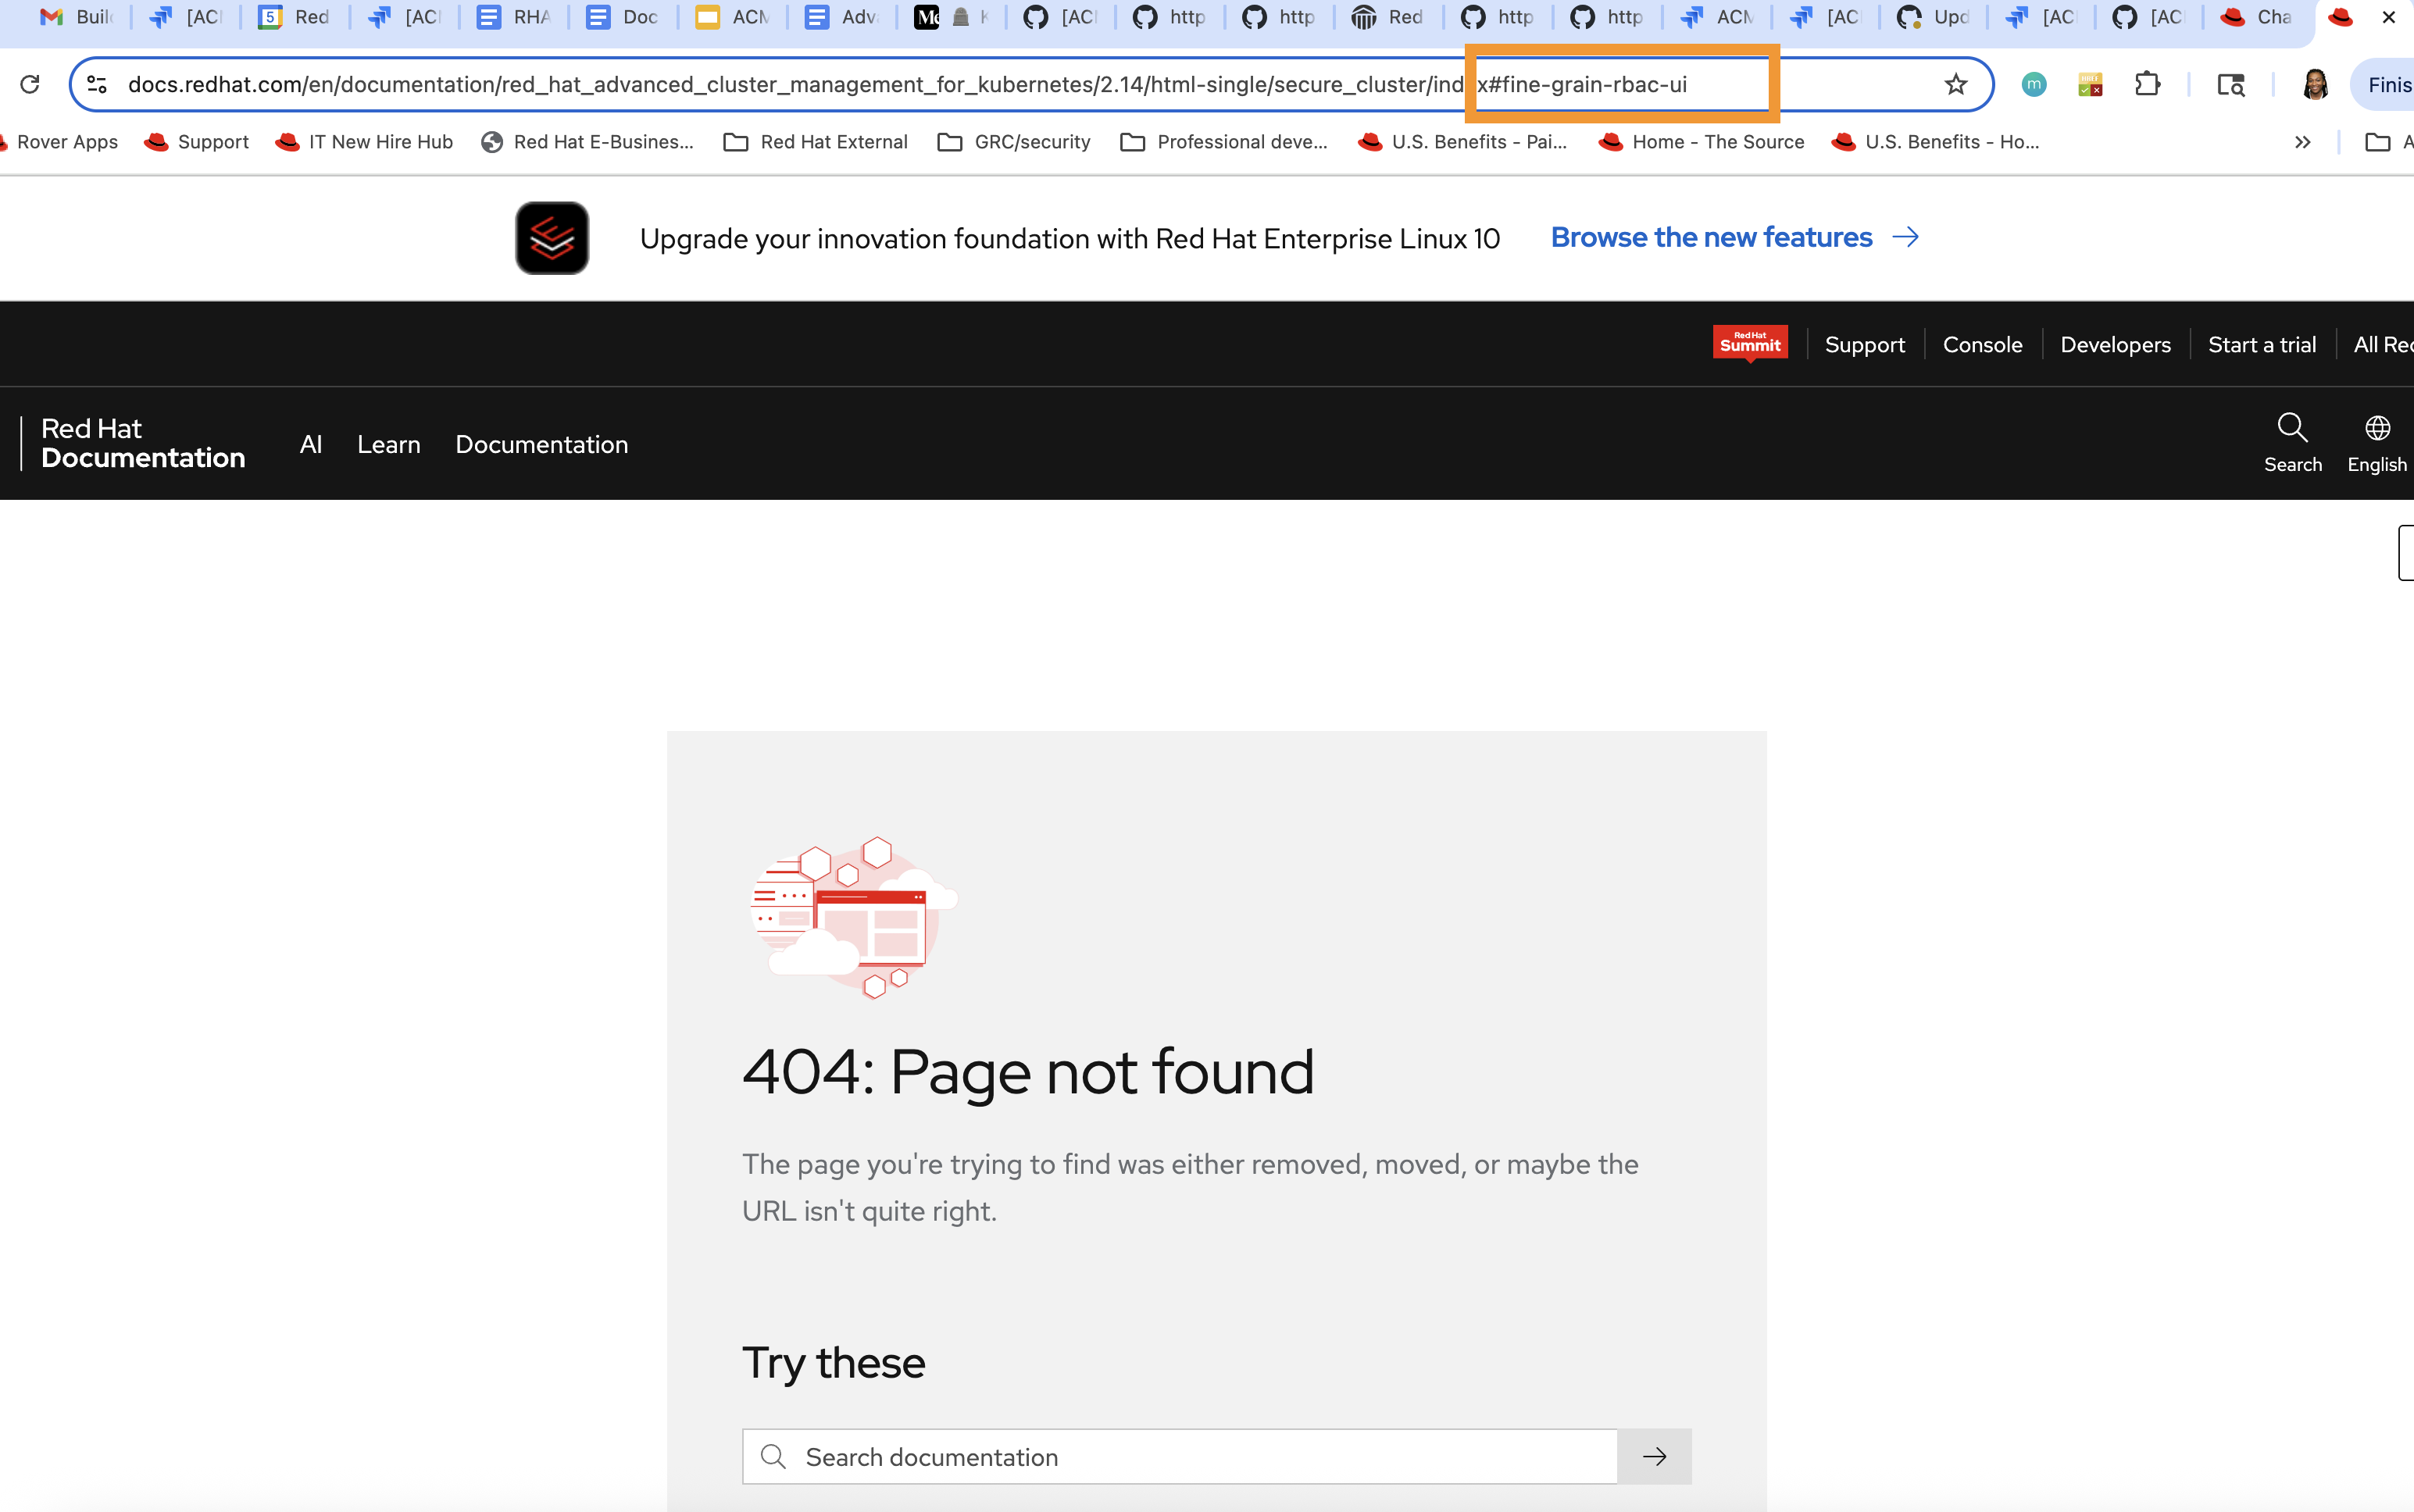Bookmark this page with star icon
Viewport: 2414px width, 1512px height.
[1955, 84]
